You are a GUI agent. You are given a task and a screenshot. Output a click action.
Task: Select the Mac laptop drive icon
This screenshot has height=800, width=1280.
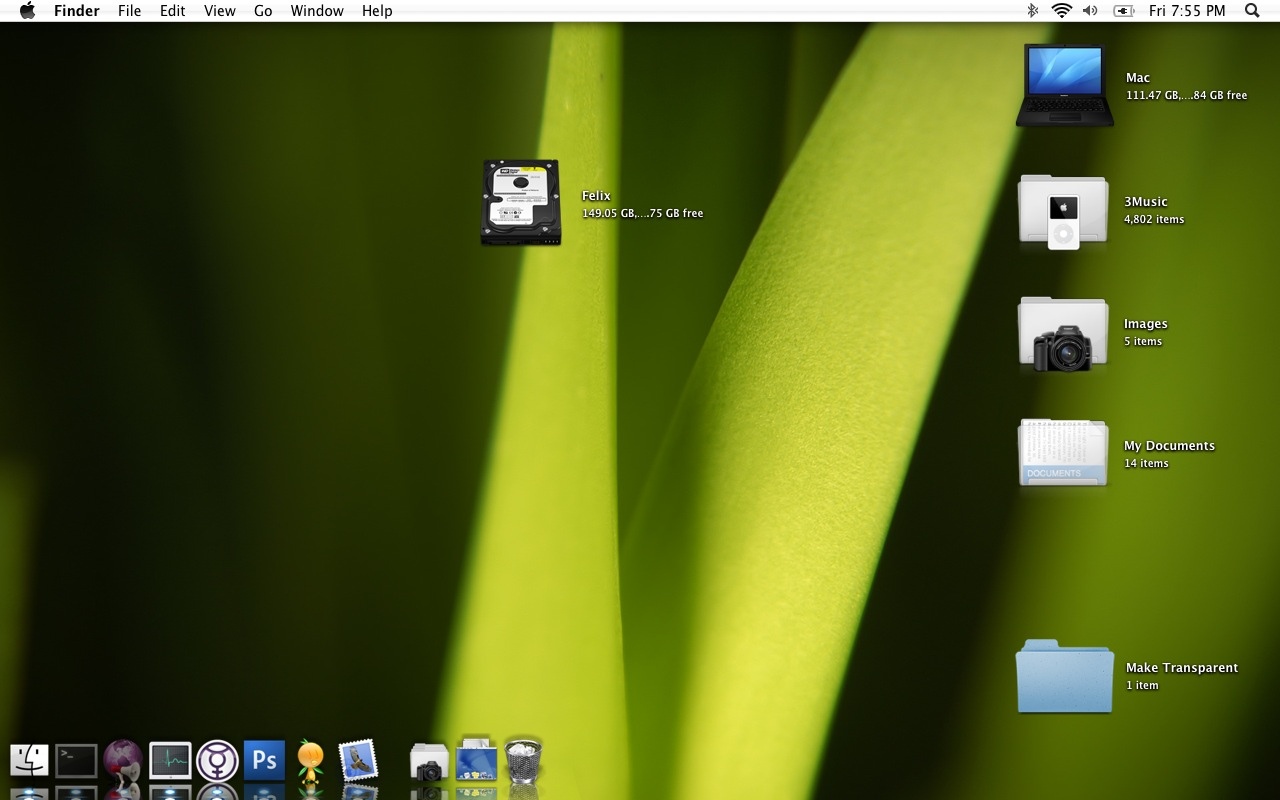click(x=1064, y=85)
